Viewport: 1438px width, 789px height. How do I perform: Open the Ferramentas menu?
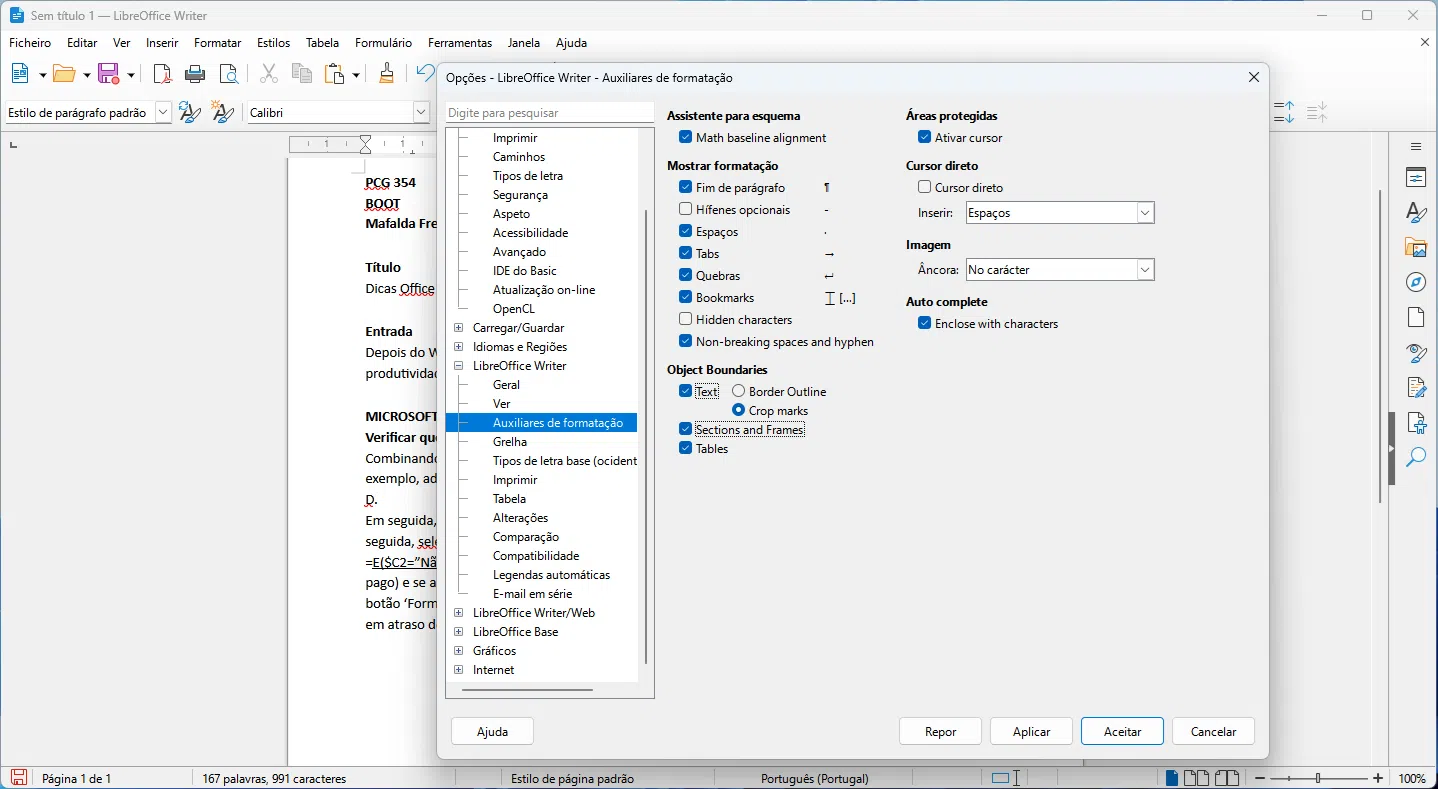click(460, 43)
